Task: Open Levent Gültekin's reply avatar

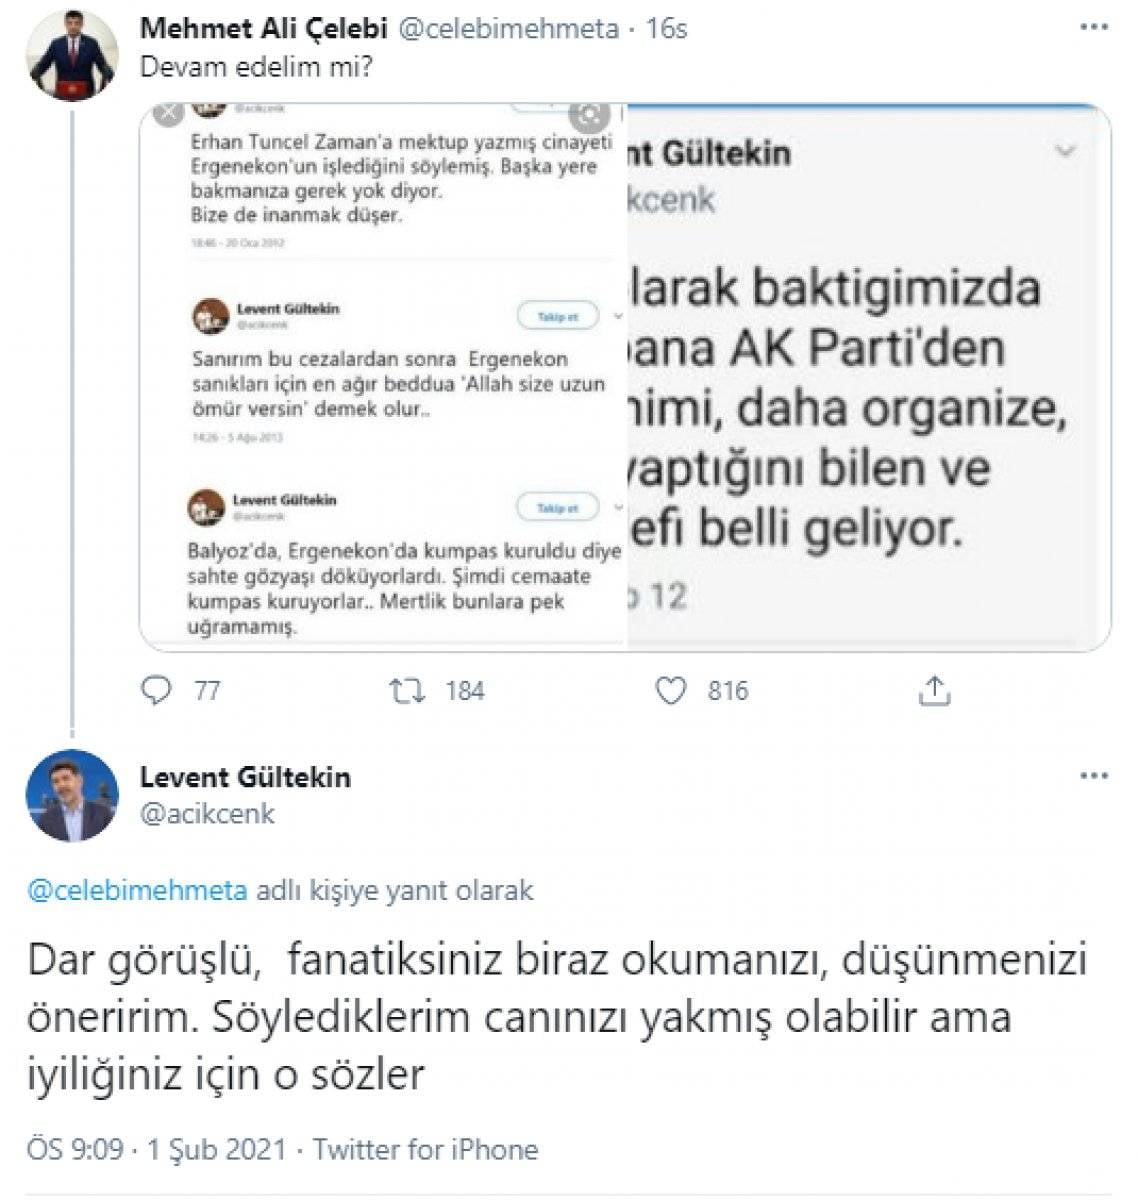Action: click(x=72, y=795)
